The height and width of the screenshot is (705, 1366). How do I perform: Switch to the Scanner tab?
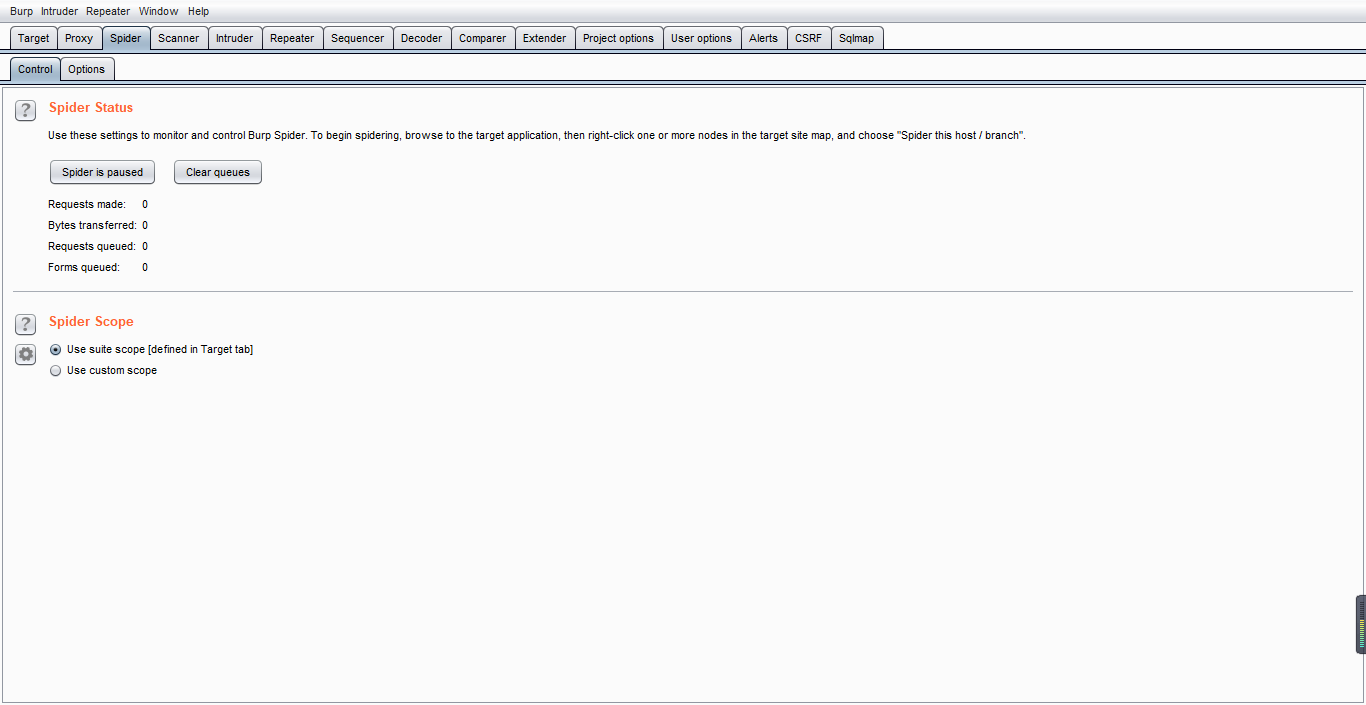[x=179, y=38]
